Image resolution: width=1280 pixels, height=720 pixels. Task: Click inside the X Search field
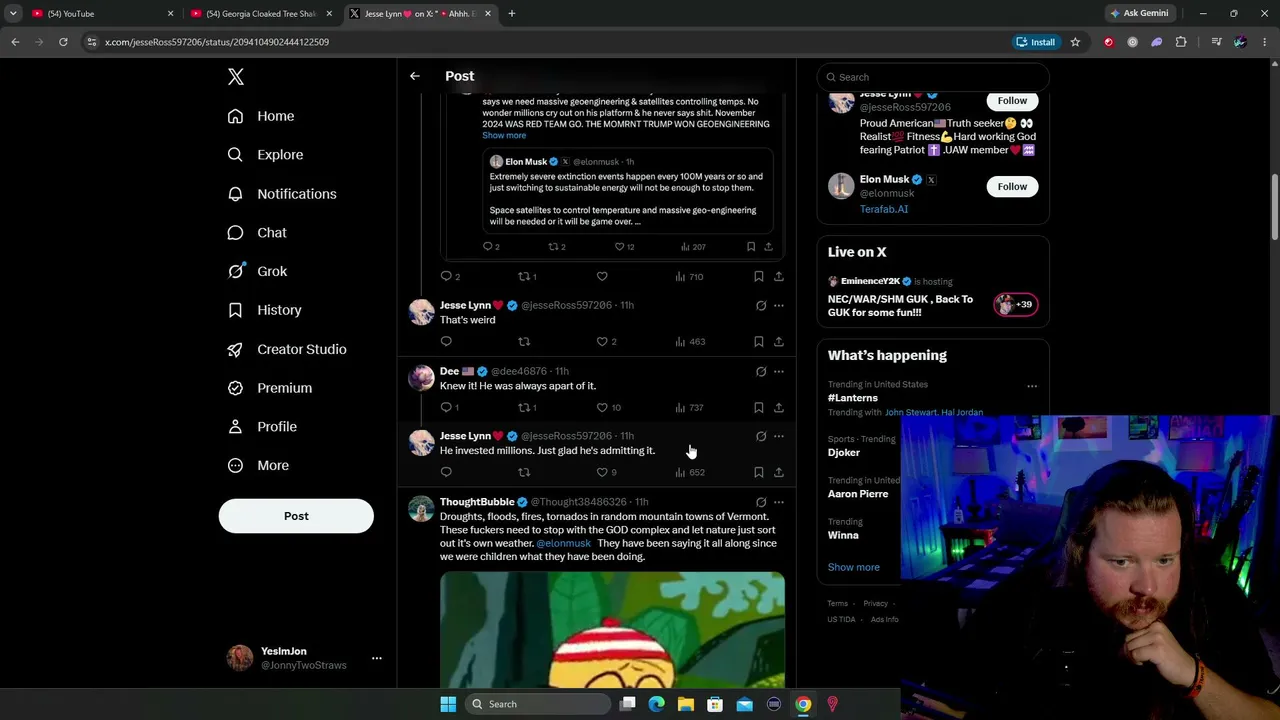coord(933,77)
